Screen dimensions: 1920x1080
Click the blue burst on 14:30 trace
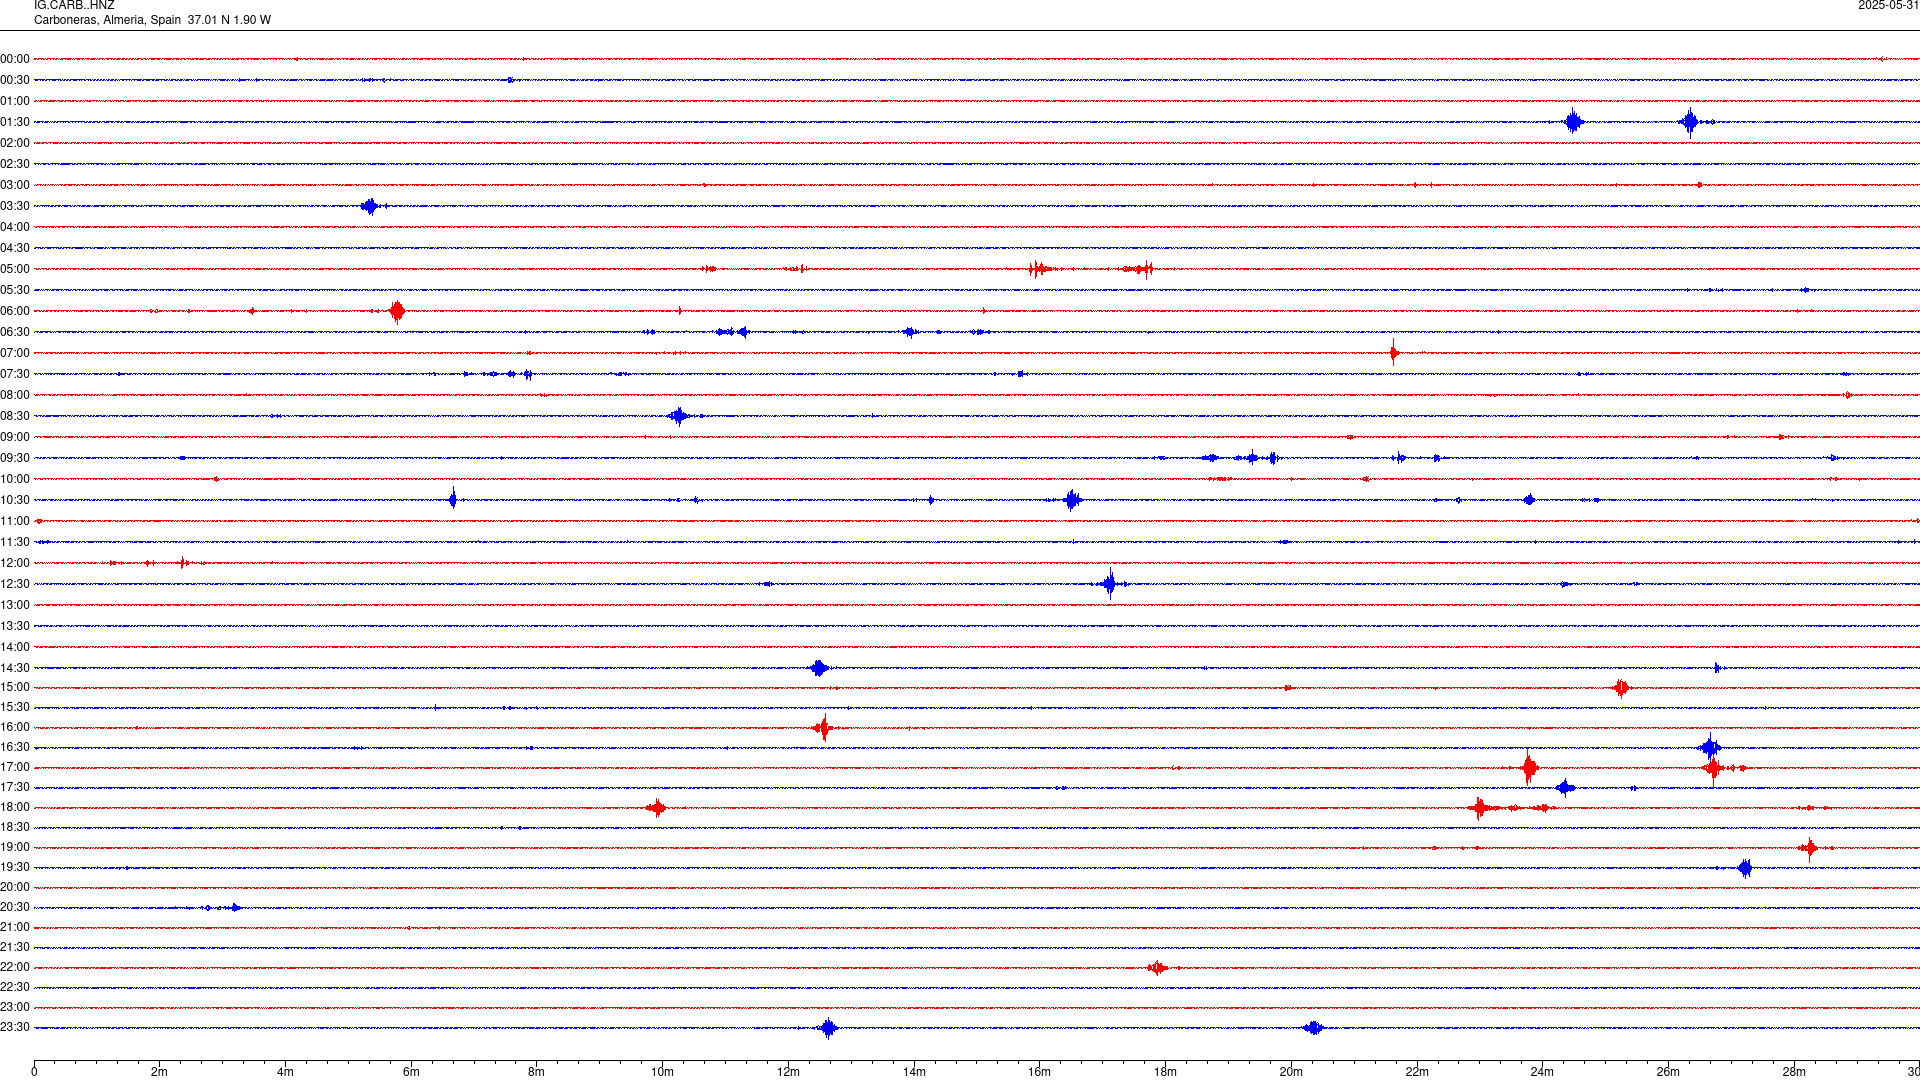(819, 668)
